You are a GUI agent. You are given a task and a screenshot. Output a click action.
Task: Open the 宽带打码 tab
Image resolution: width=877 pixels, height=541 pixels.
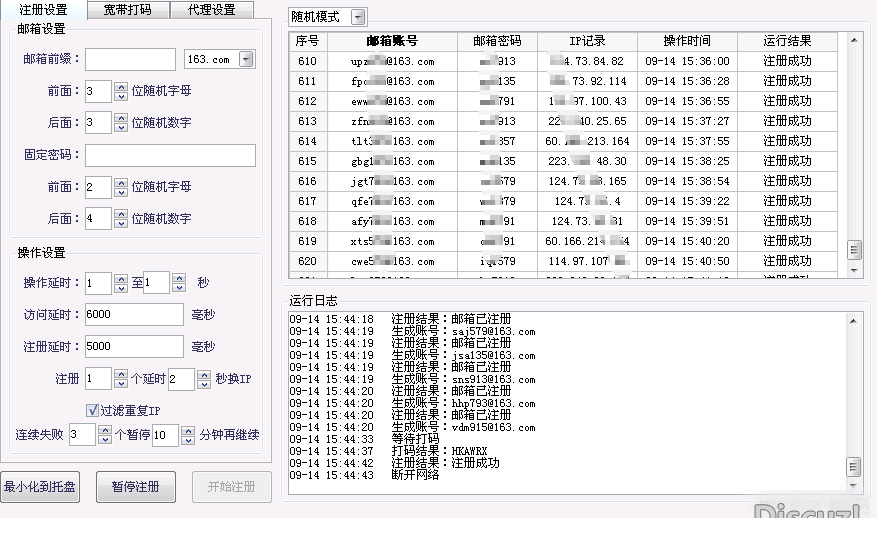pos(128,10)
